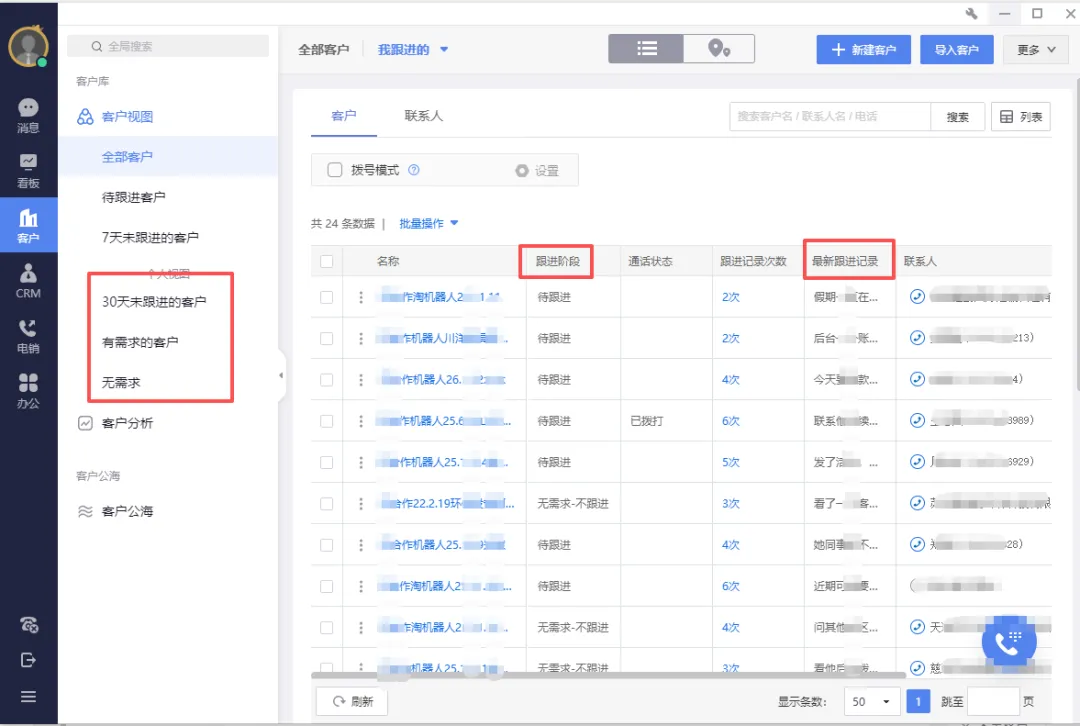Click the floating blue phone call icon
Screen dimensions: 1080x726
coord(1009,641)
